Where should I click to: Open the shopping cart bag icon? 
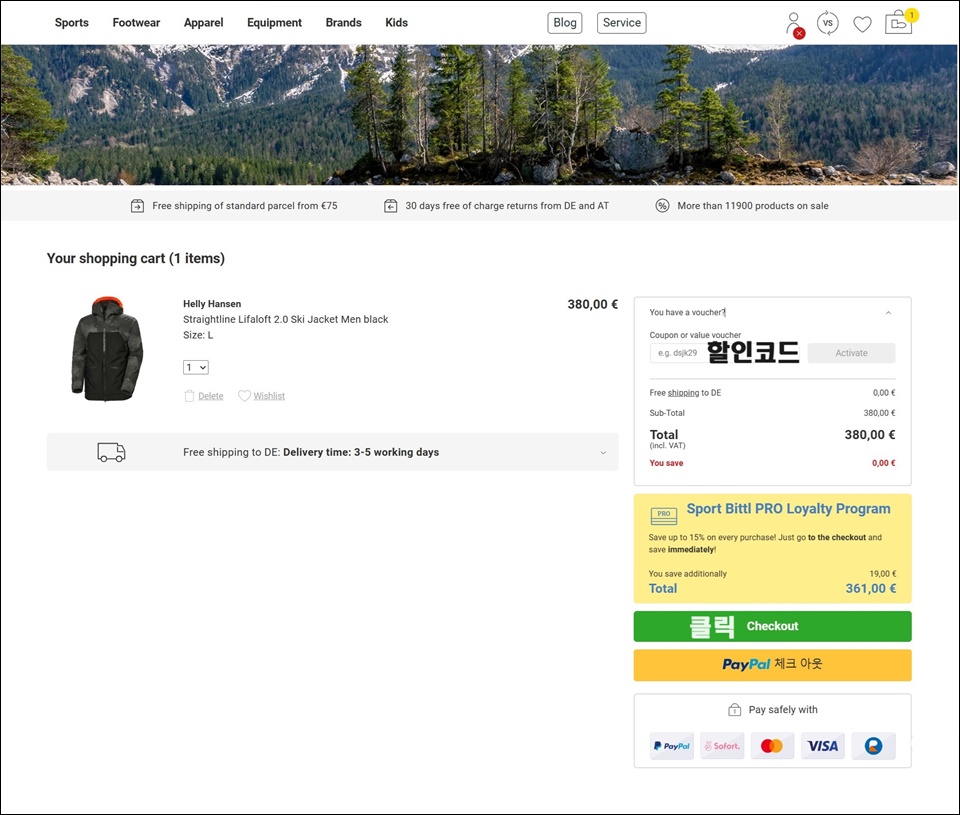pos(899,23)
